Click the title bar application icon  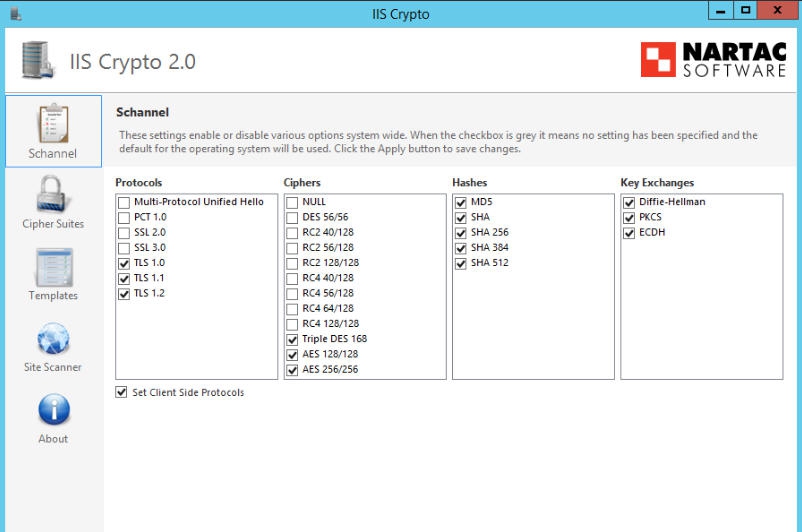point(16,14)
